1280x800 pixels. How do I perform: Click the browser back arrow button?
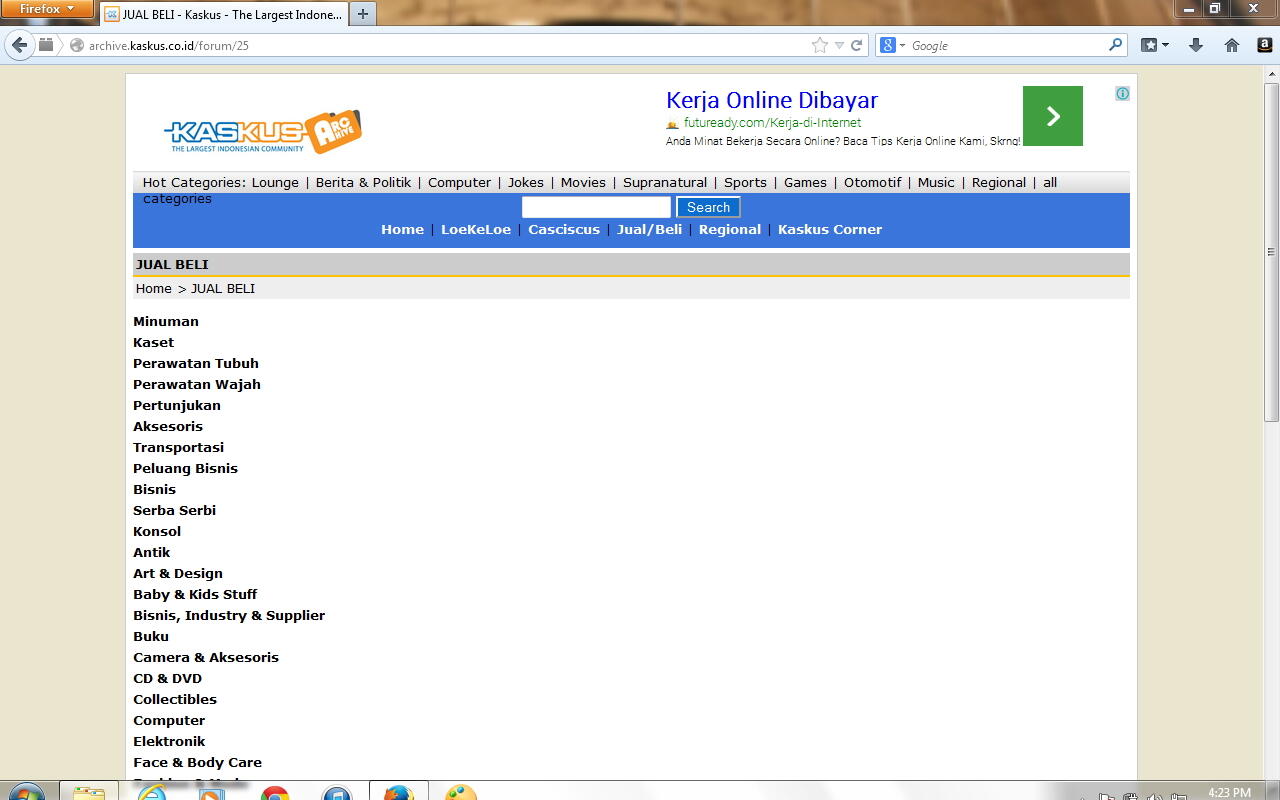(20, 45)
